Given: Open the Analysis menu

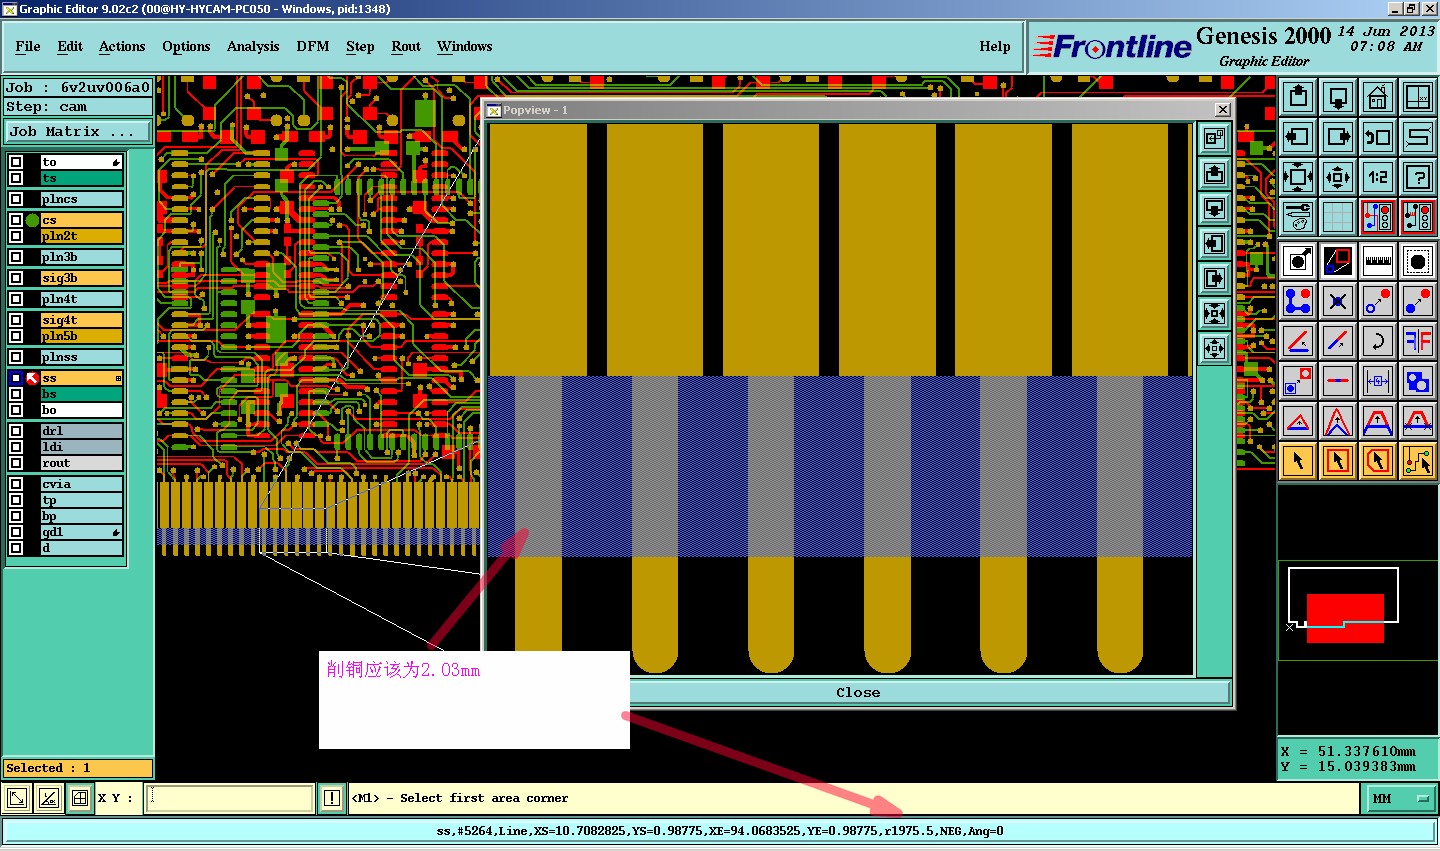Looking at the screenshot, I should (x=253, y=46).
